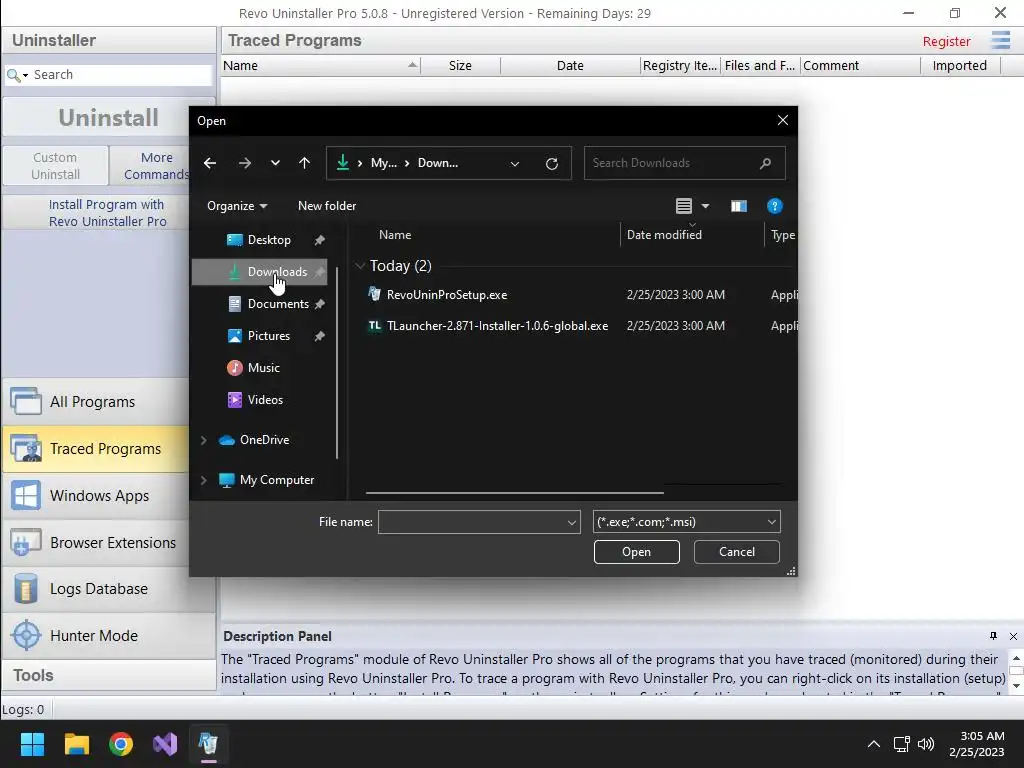Viewport: 1024px width, 768px height.
Task: Cancel the Open dialog
Action: (x=737, y=552)
